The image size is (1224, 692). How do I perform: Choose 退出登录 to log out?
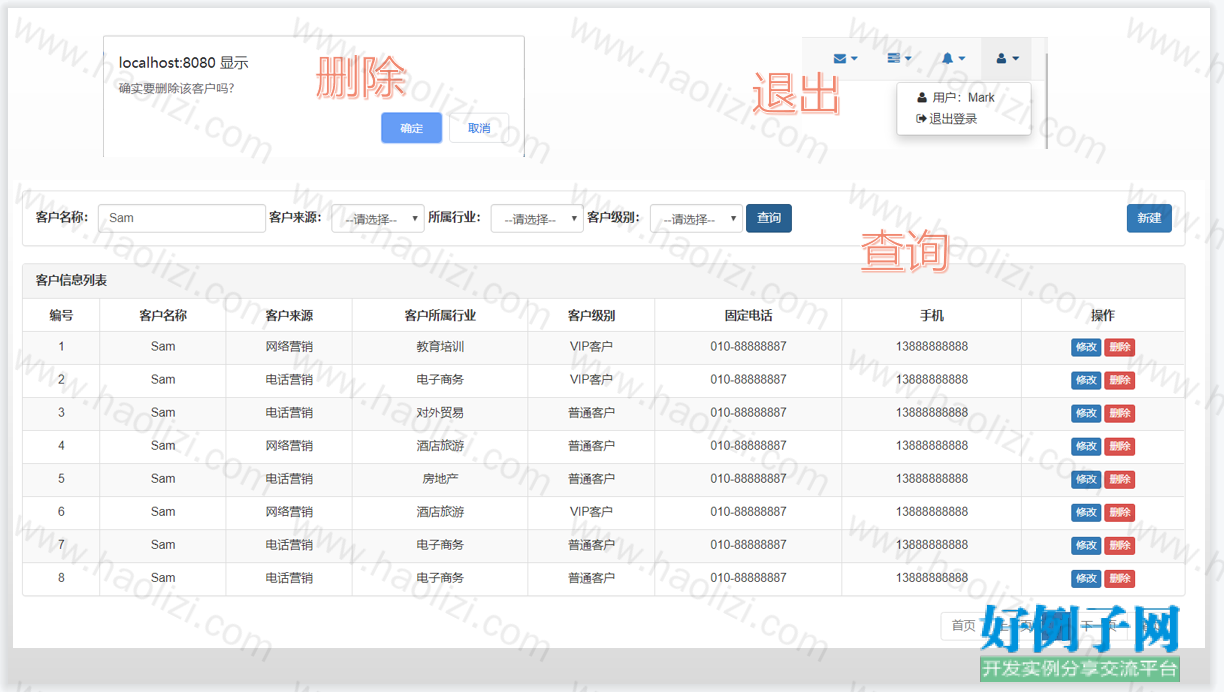947,119
